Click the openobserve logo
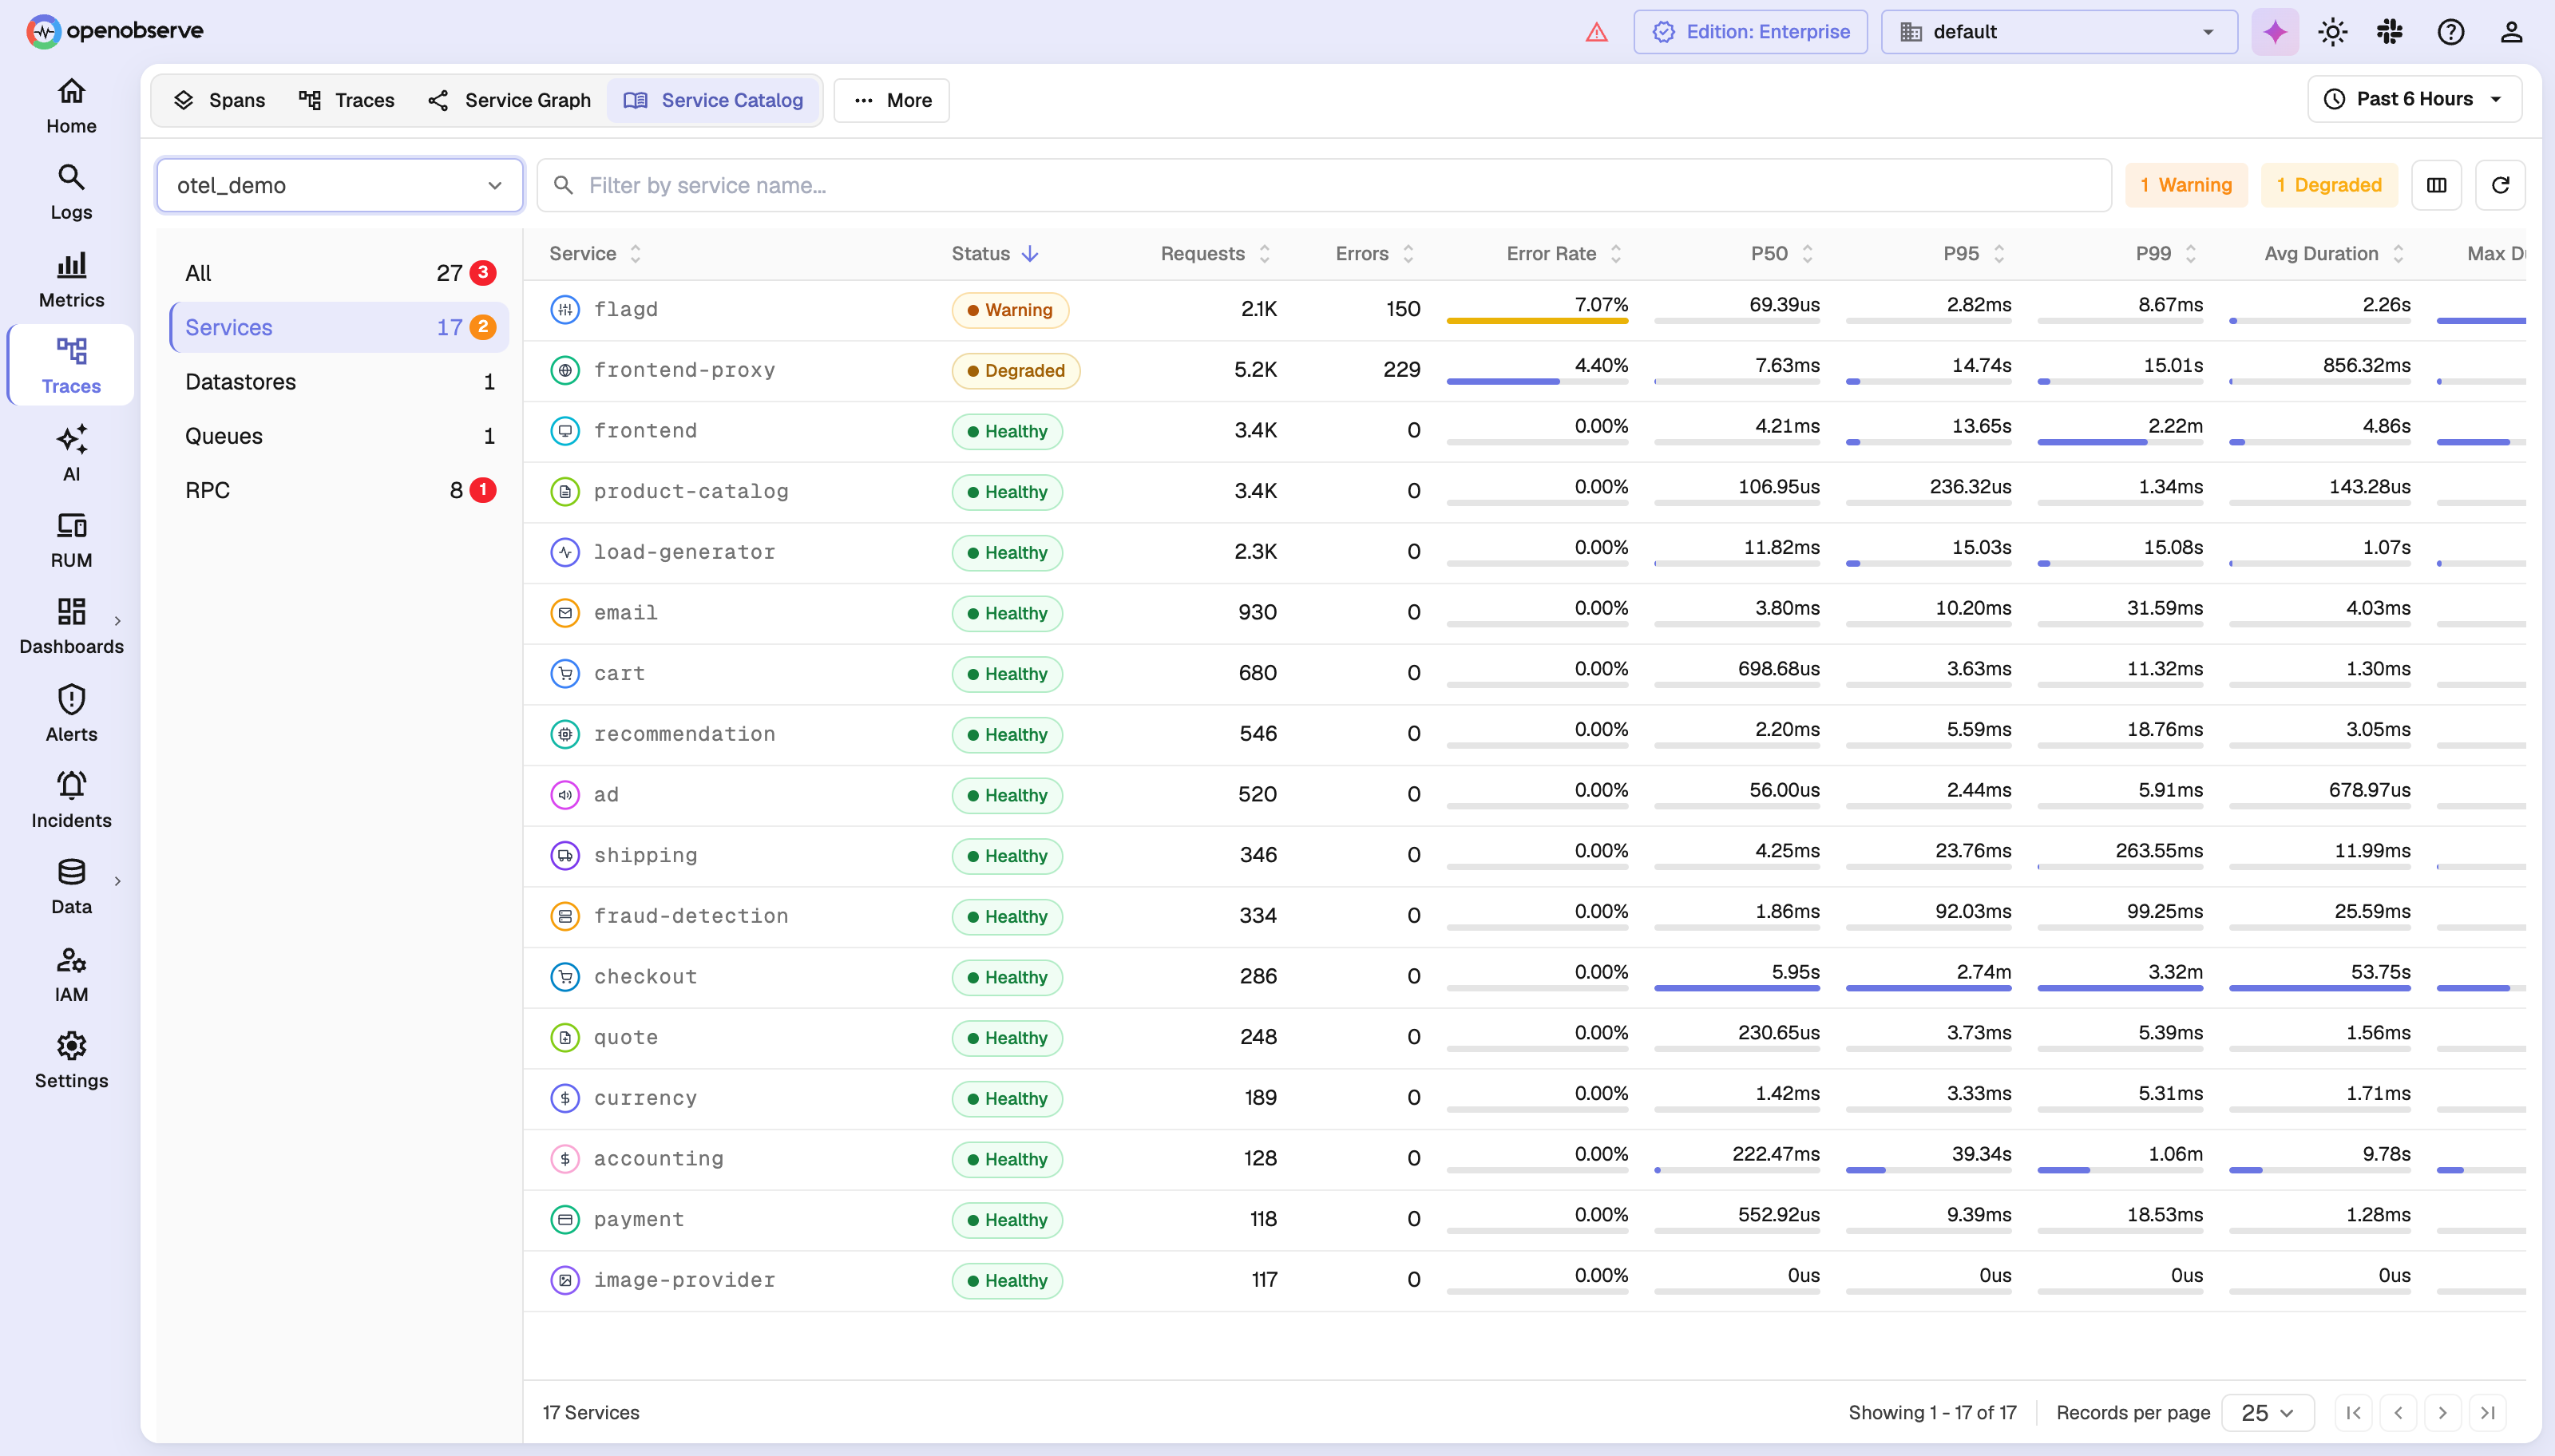The height and width of the screenshot is (1456, 2555). point(115,31)
